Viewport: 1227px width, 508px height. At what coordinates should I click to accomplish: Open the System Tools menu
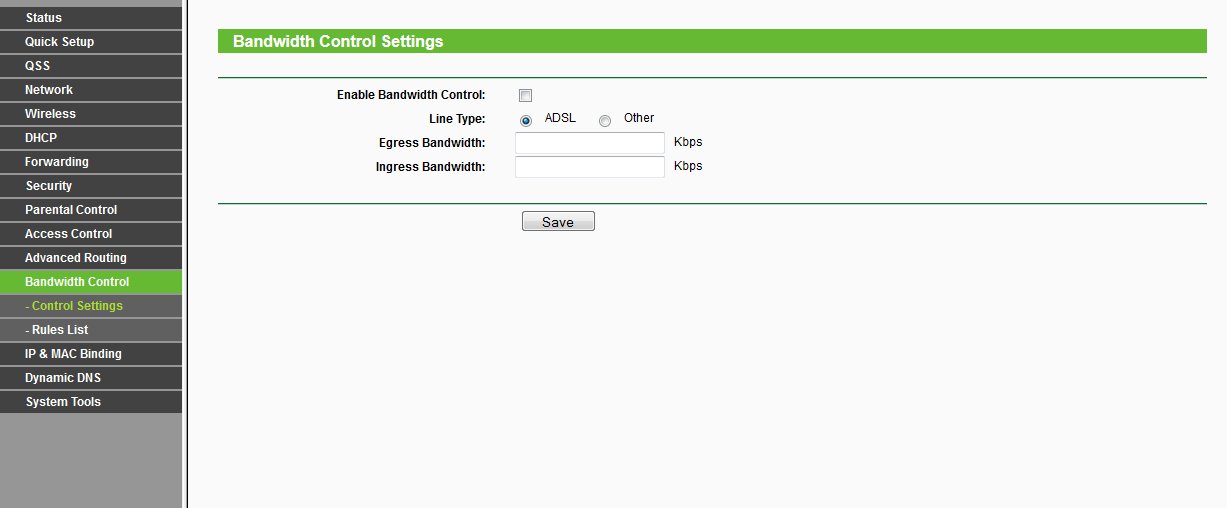[63, 402]
